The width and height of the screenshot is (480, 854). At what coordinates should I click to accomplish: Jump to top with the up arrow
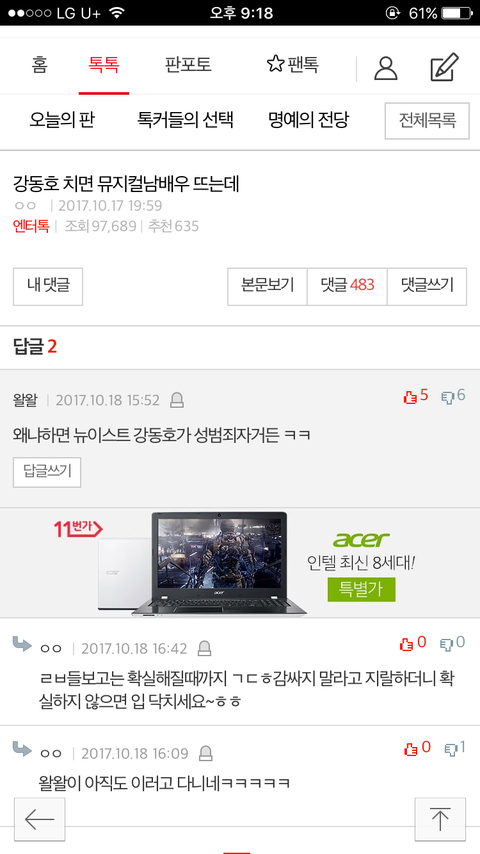tap(440, 819)
